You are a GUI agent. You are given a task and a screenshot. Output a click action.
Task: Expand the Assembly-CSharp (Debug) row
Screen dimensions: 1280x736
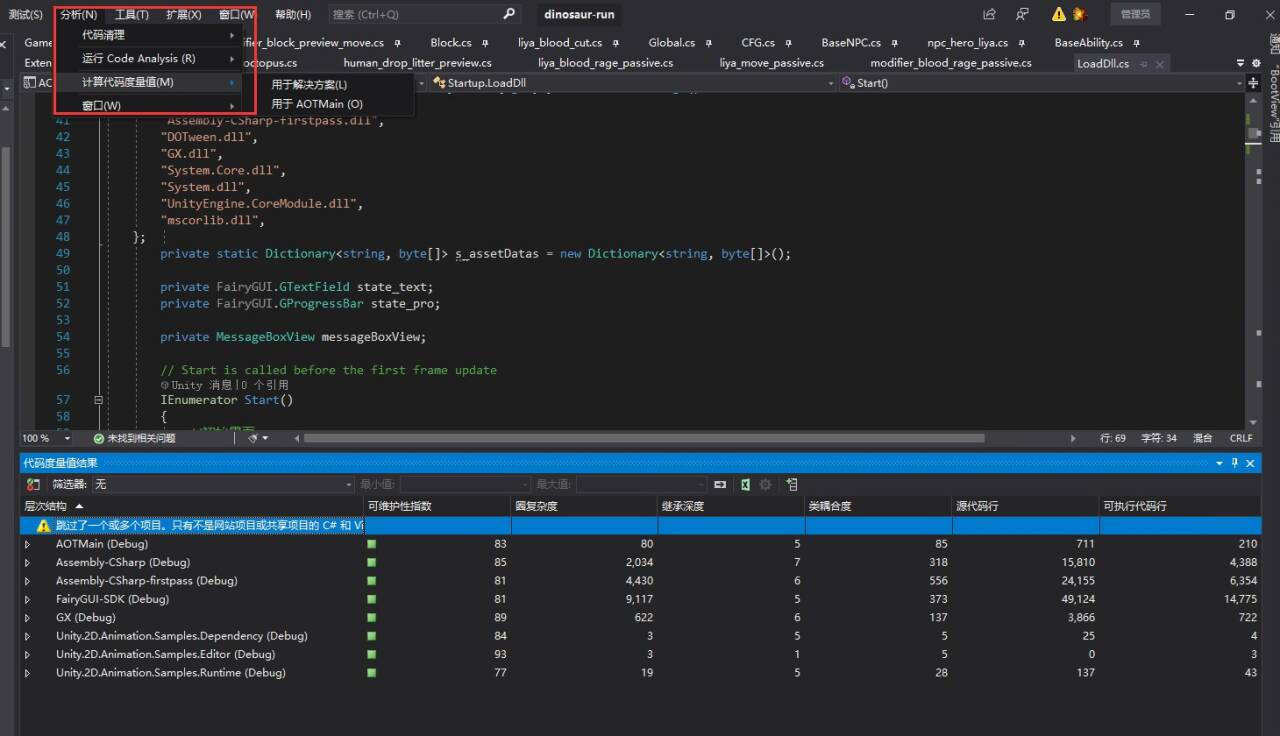28,562
